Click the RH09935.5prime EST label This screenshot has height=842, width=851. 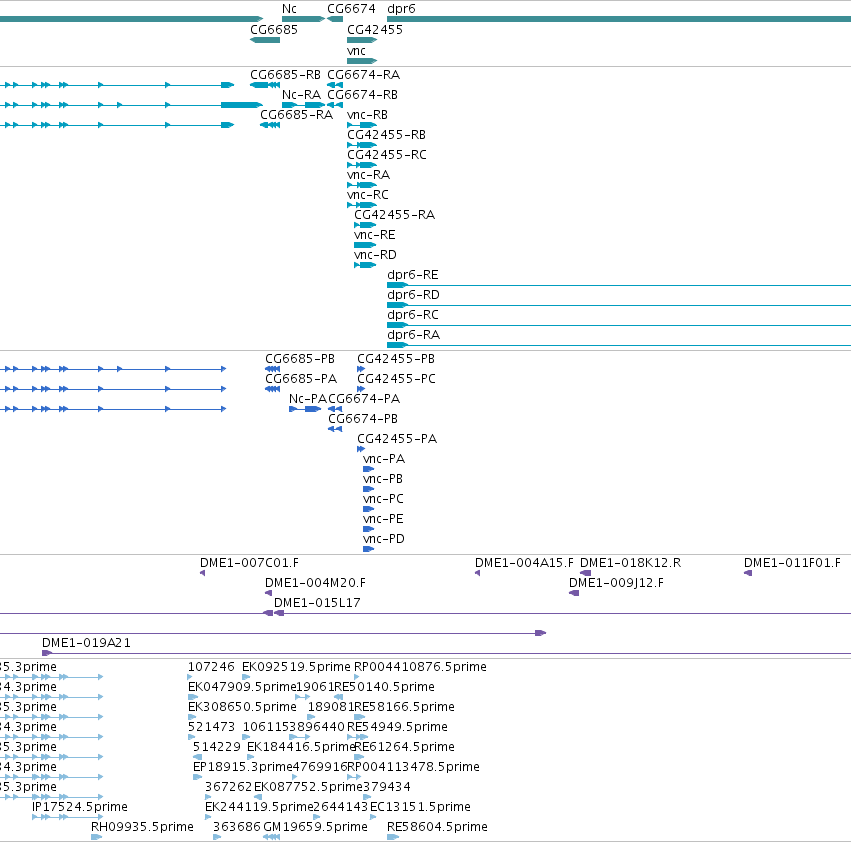click(142, 827)
